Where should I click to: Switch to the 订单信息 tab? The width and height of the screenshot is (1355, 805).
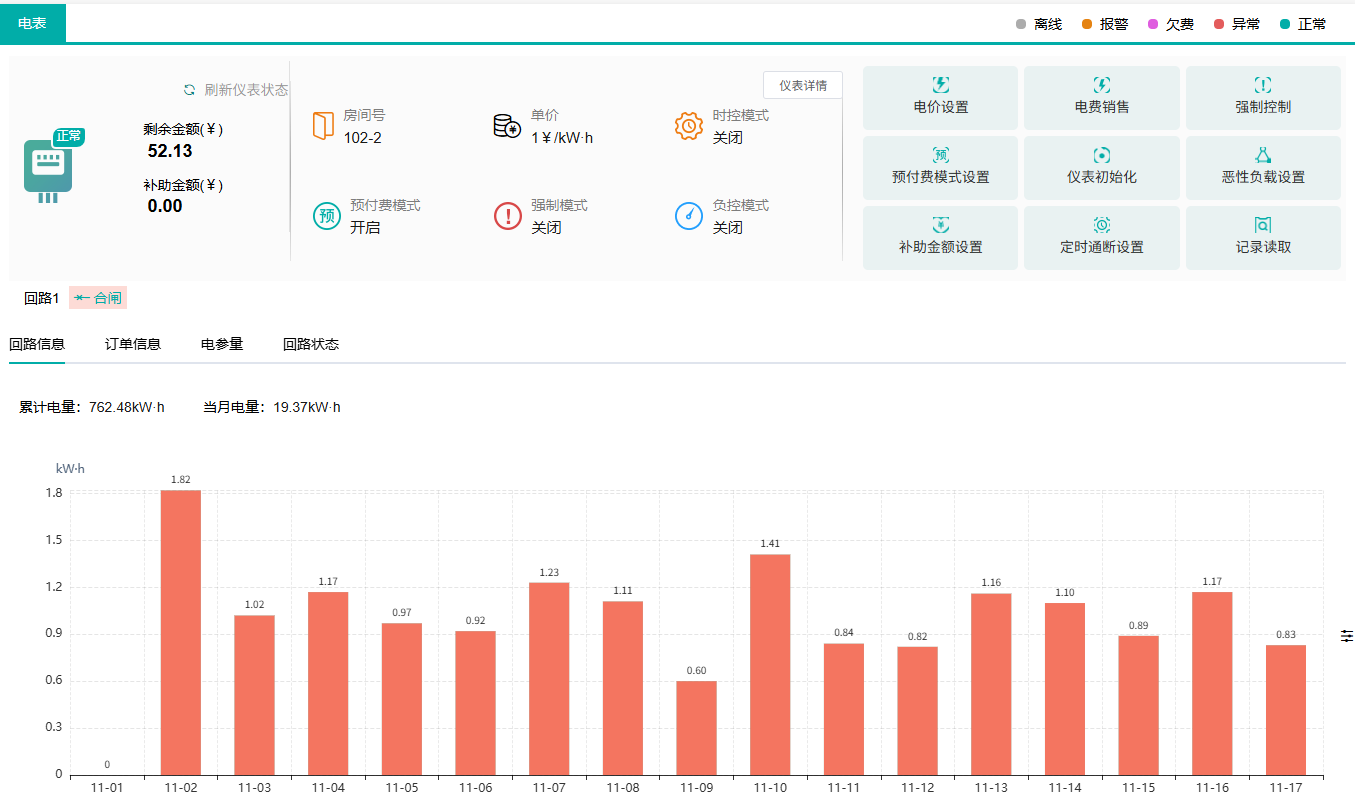133,344
